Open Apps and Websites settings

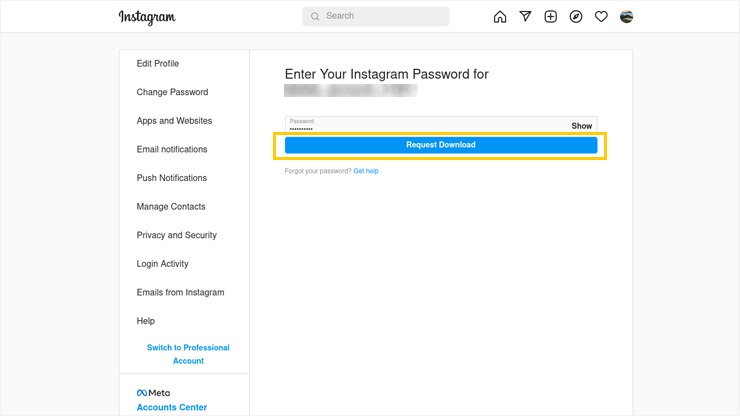[x=174, y=121]
